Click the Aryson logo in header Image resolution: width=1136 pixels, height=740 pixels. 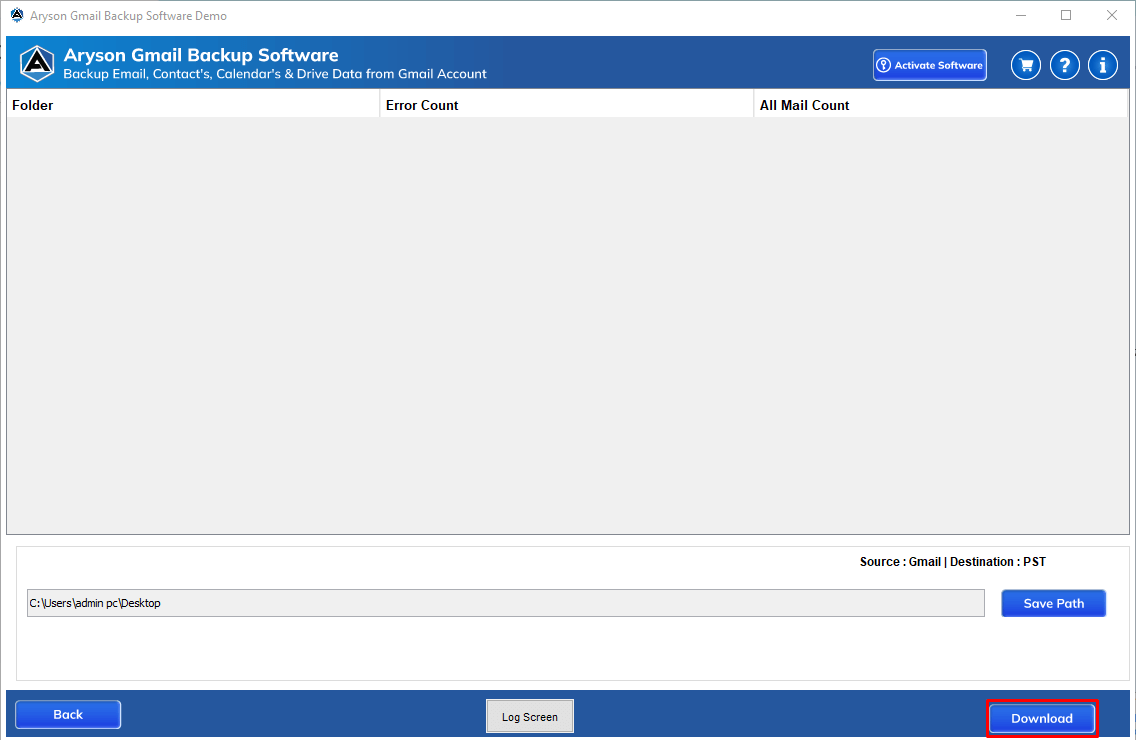(x=37, y=63)
